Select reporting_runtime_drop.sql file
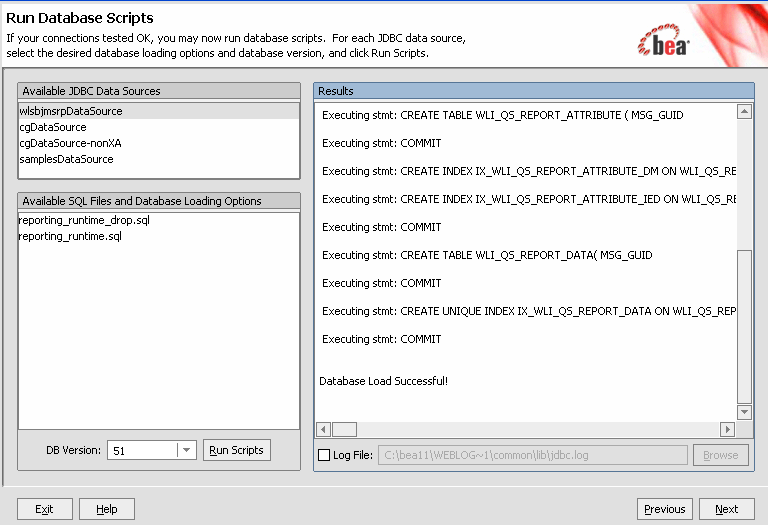This screenshot has height=525, width=768. [159, 220]
